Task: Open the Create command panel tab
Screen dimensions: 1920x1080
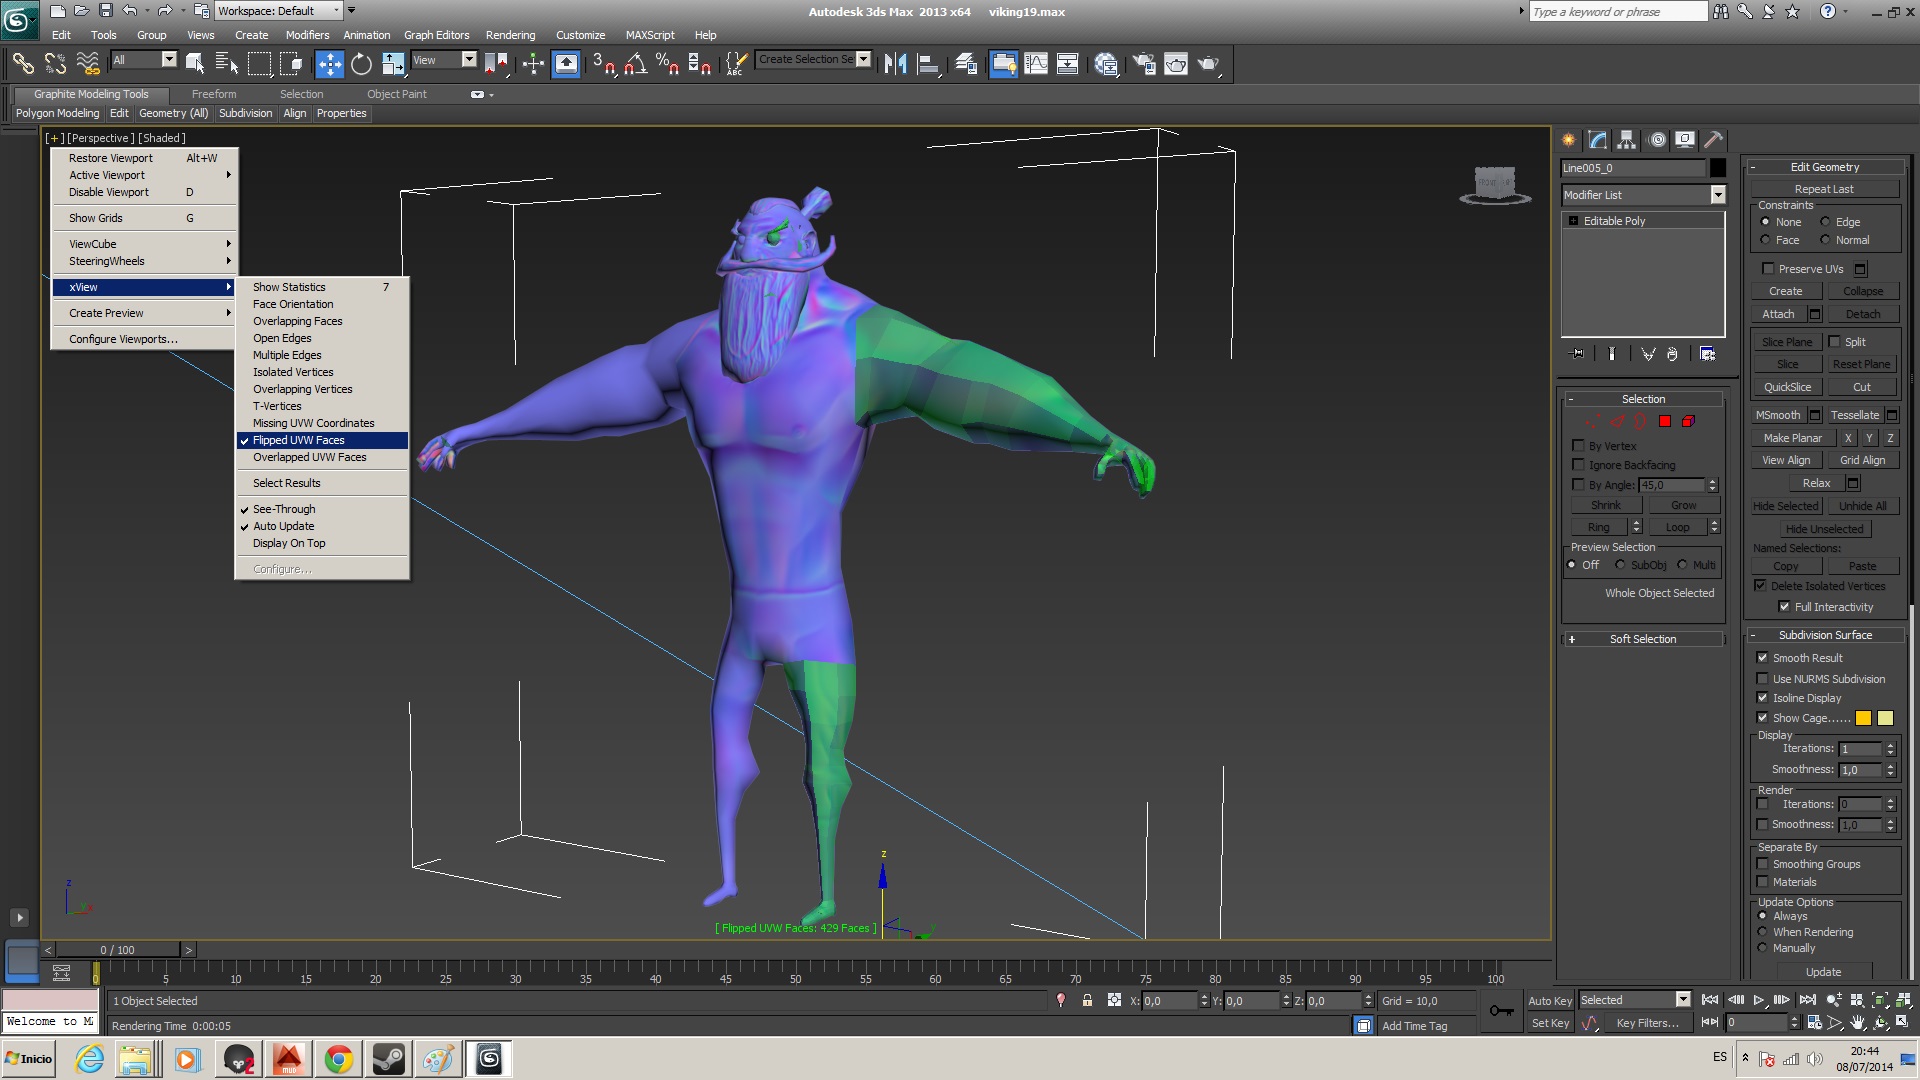Action: point(1569,140)
